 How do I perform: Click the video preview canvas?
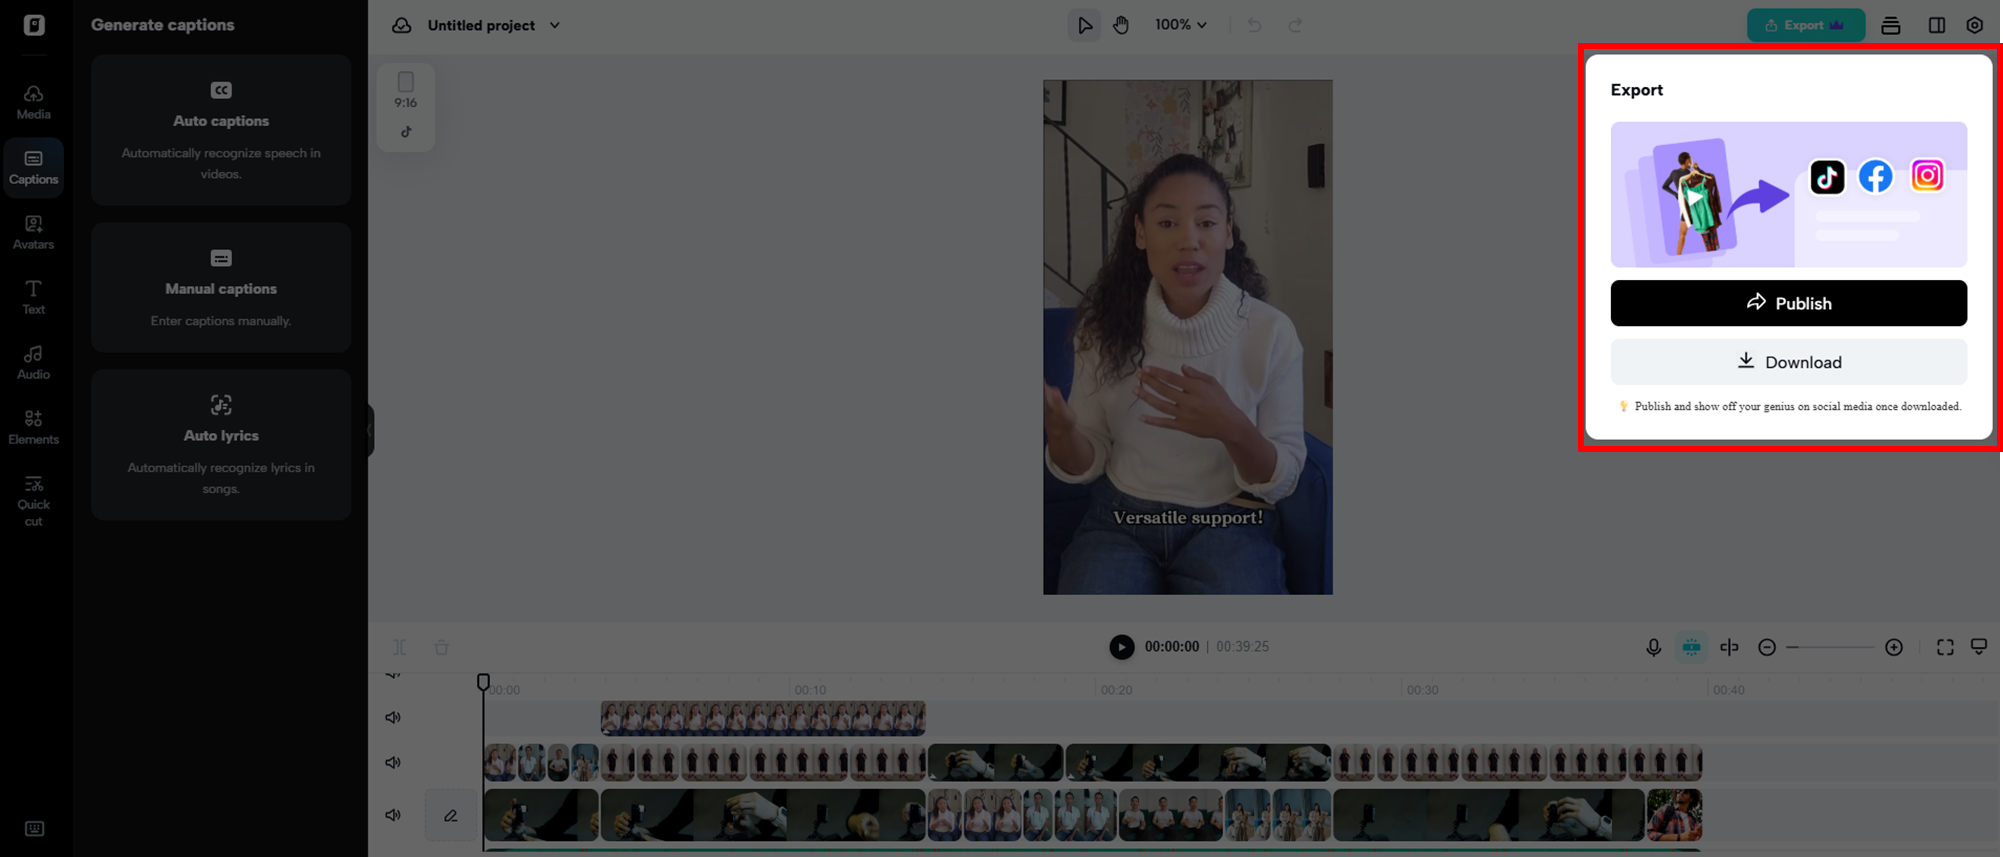tap(1187, 337)
